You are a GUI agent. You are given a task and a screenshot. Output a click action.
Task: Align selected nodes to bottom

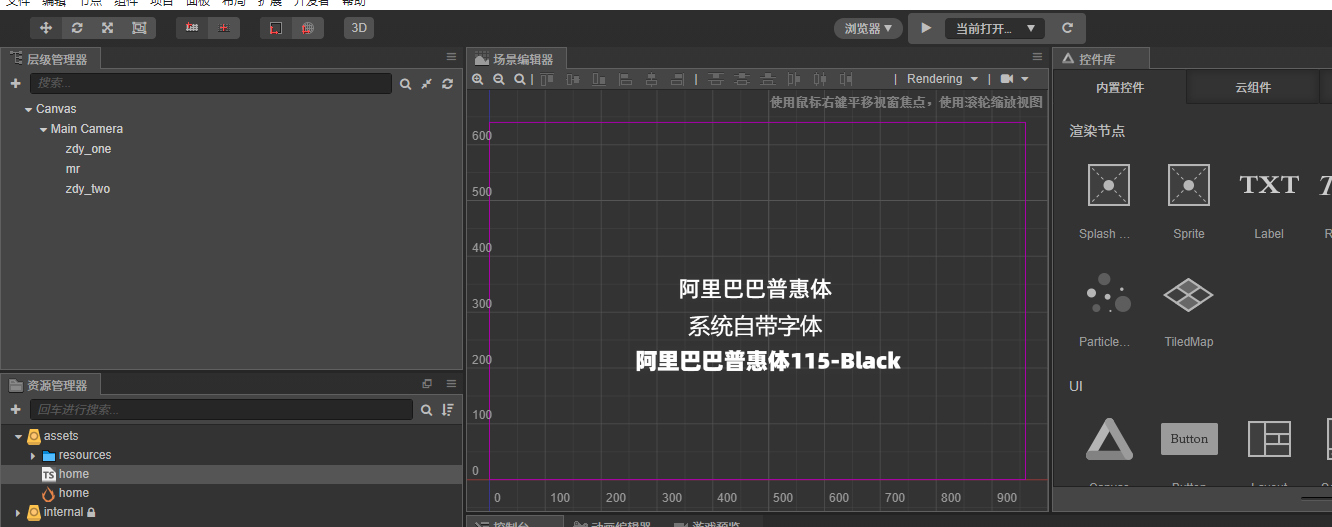click(599, 79)
